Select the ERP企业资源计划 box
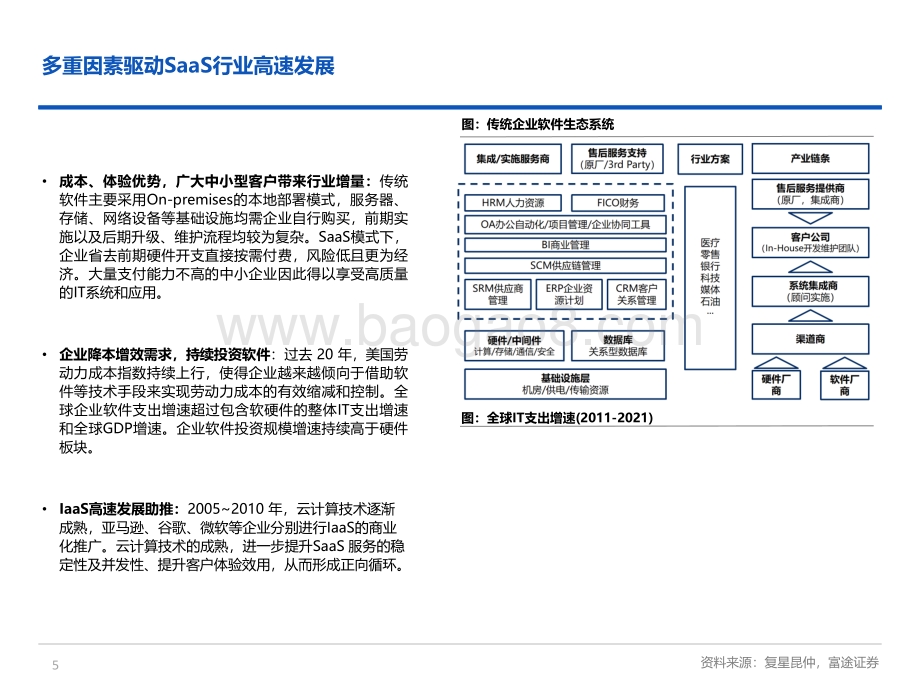 569,295
